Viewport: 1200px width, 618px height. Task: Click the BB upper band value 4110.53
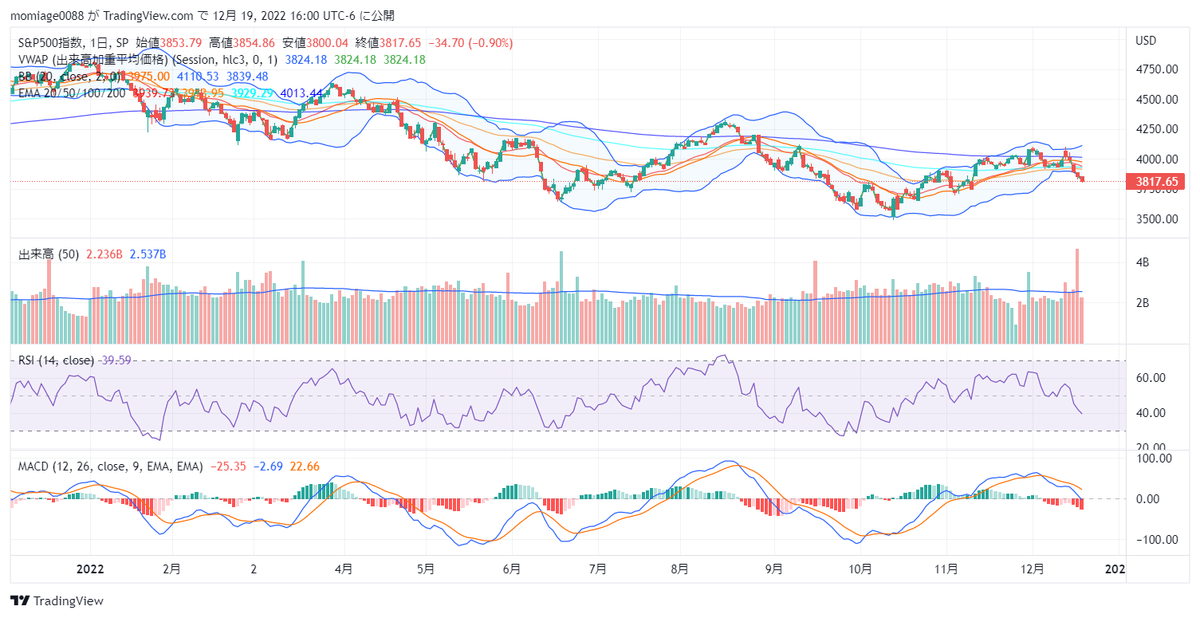pyautogui.click(x=197, y=76)
